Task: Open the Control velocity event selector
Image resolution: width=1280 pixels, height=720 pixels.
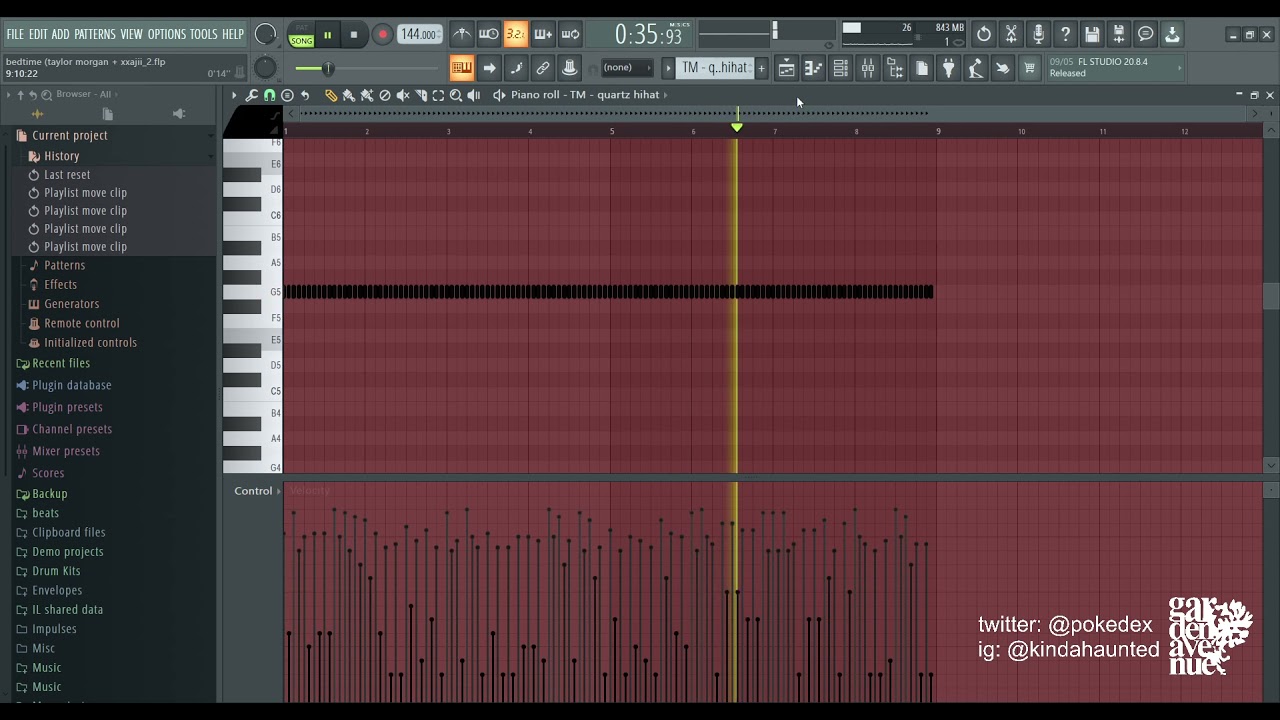Action: click(x=258, y=491)
